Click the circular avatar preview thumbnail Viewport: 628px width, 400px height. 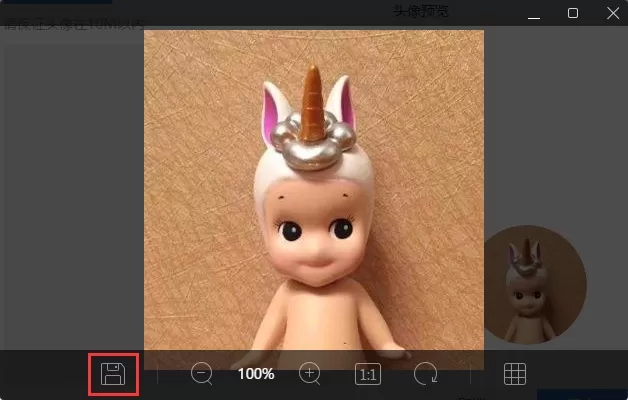coord(535,285)
